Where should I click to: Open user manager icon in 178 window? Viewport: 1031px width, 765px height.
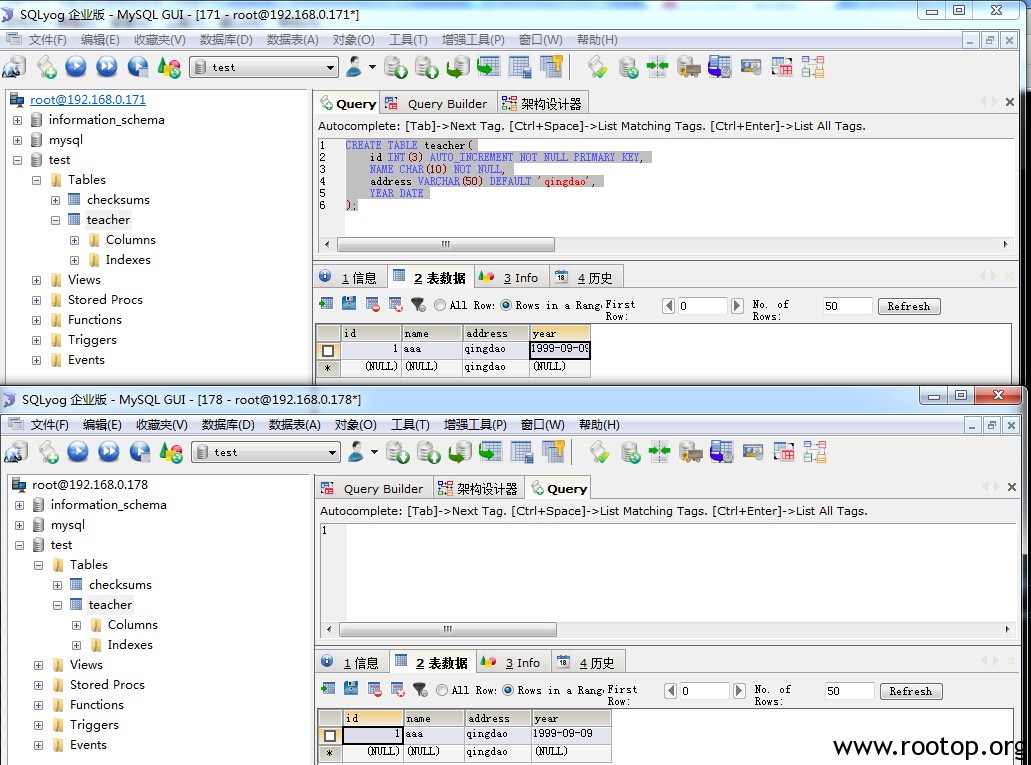click(x=356, y=451)
